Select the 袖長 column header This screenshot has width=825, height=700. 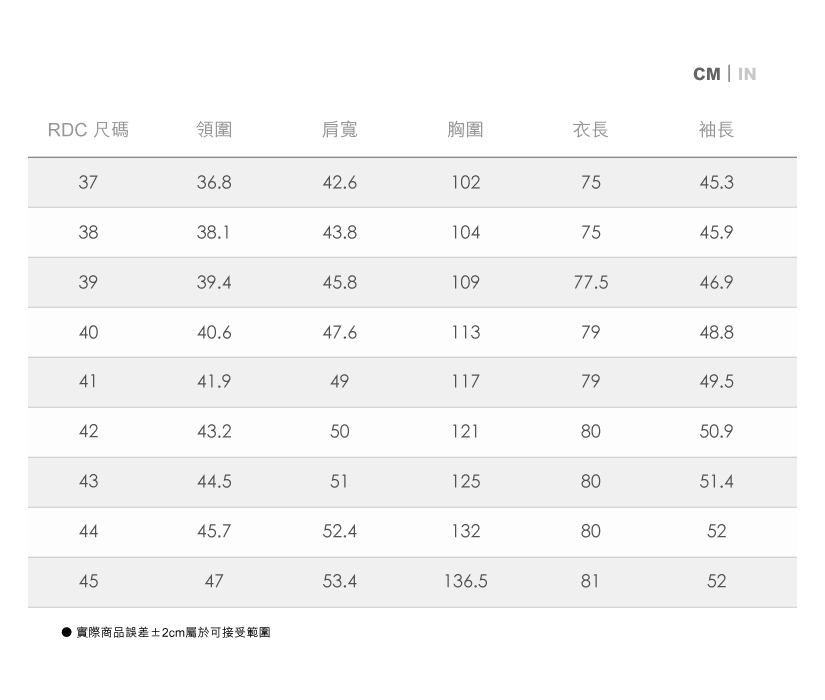point(716,129)
